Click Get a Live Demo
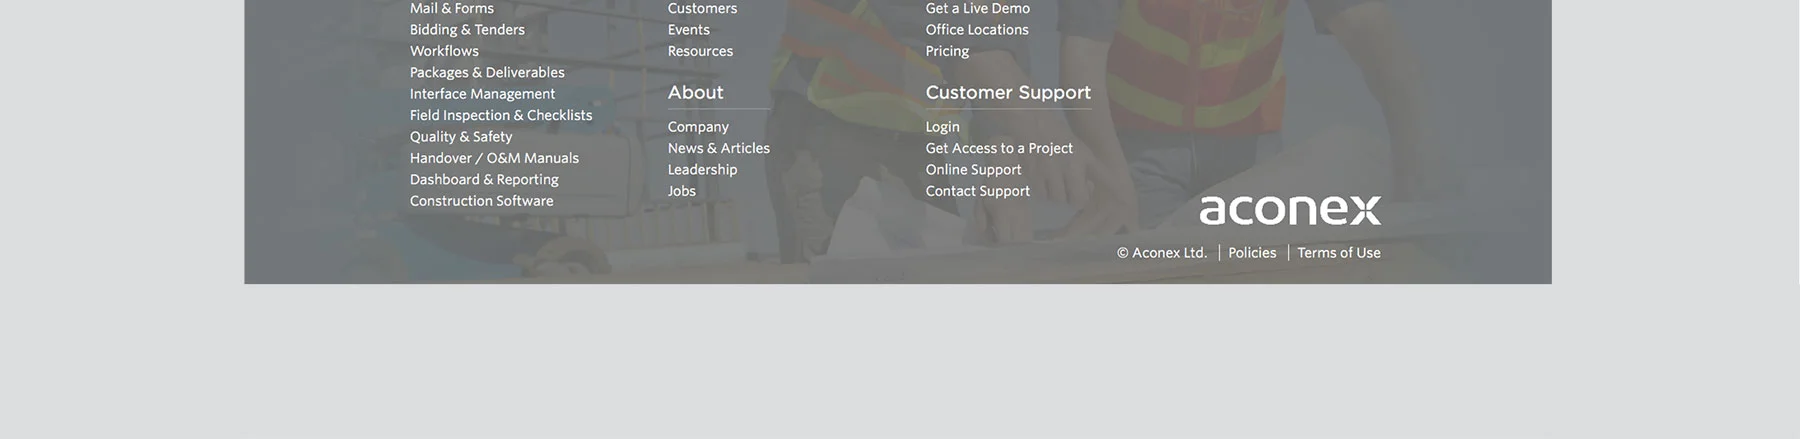Viewport: 1800px width, 439px height. click(977, 8)
